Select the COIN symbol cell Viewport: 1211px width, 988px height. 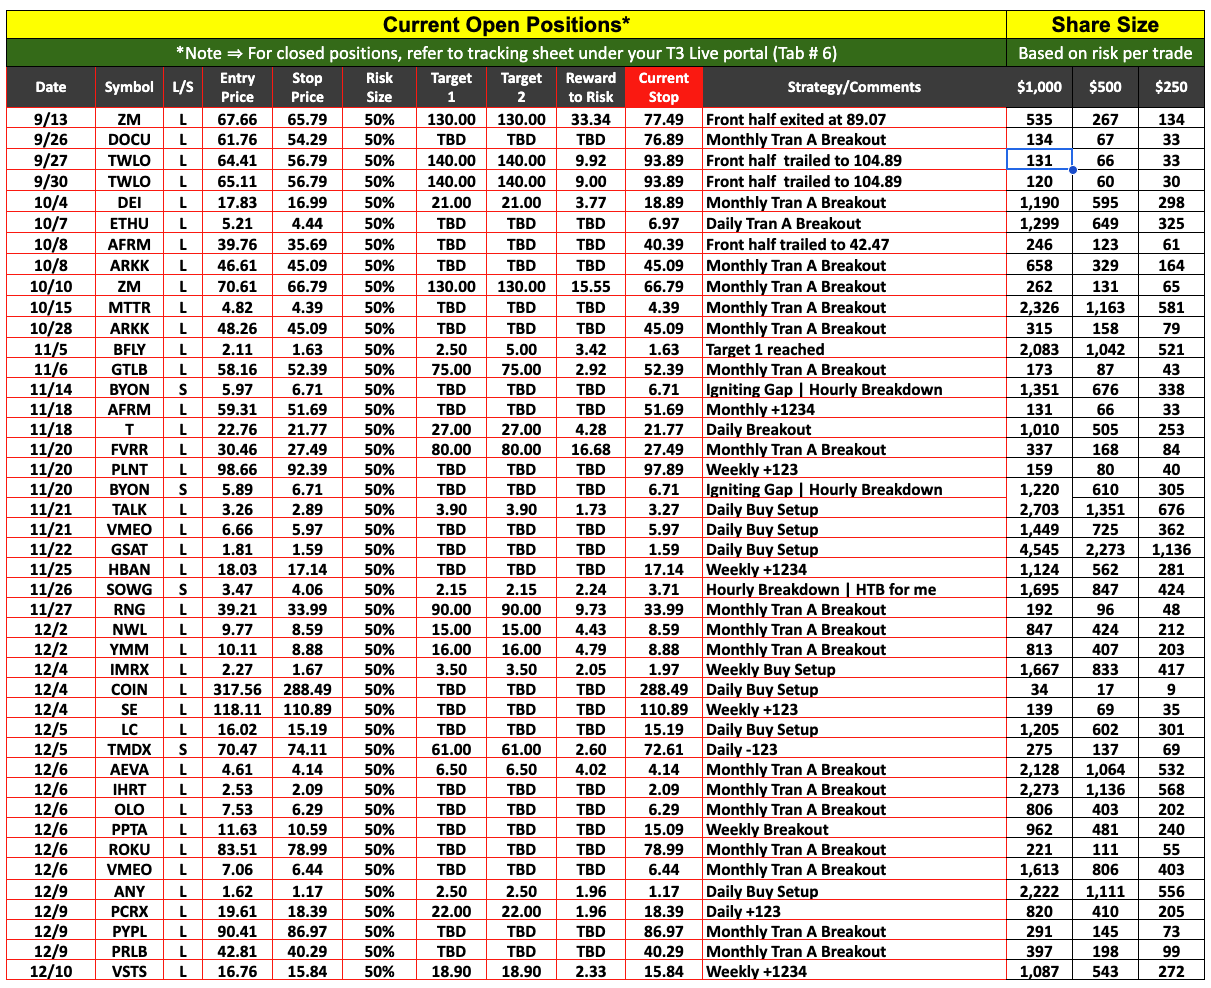tap(129, 690)
